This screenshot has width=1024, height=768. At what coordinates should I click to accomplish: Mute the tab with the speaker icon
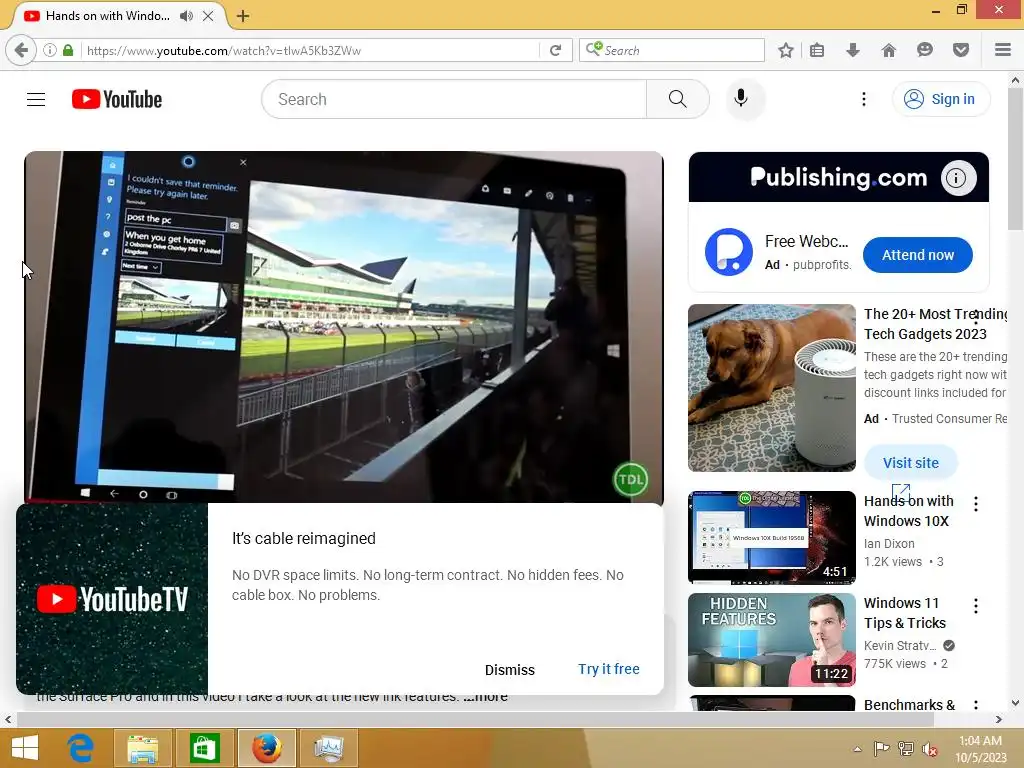(x=186, y=16)
